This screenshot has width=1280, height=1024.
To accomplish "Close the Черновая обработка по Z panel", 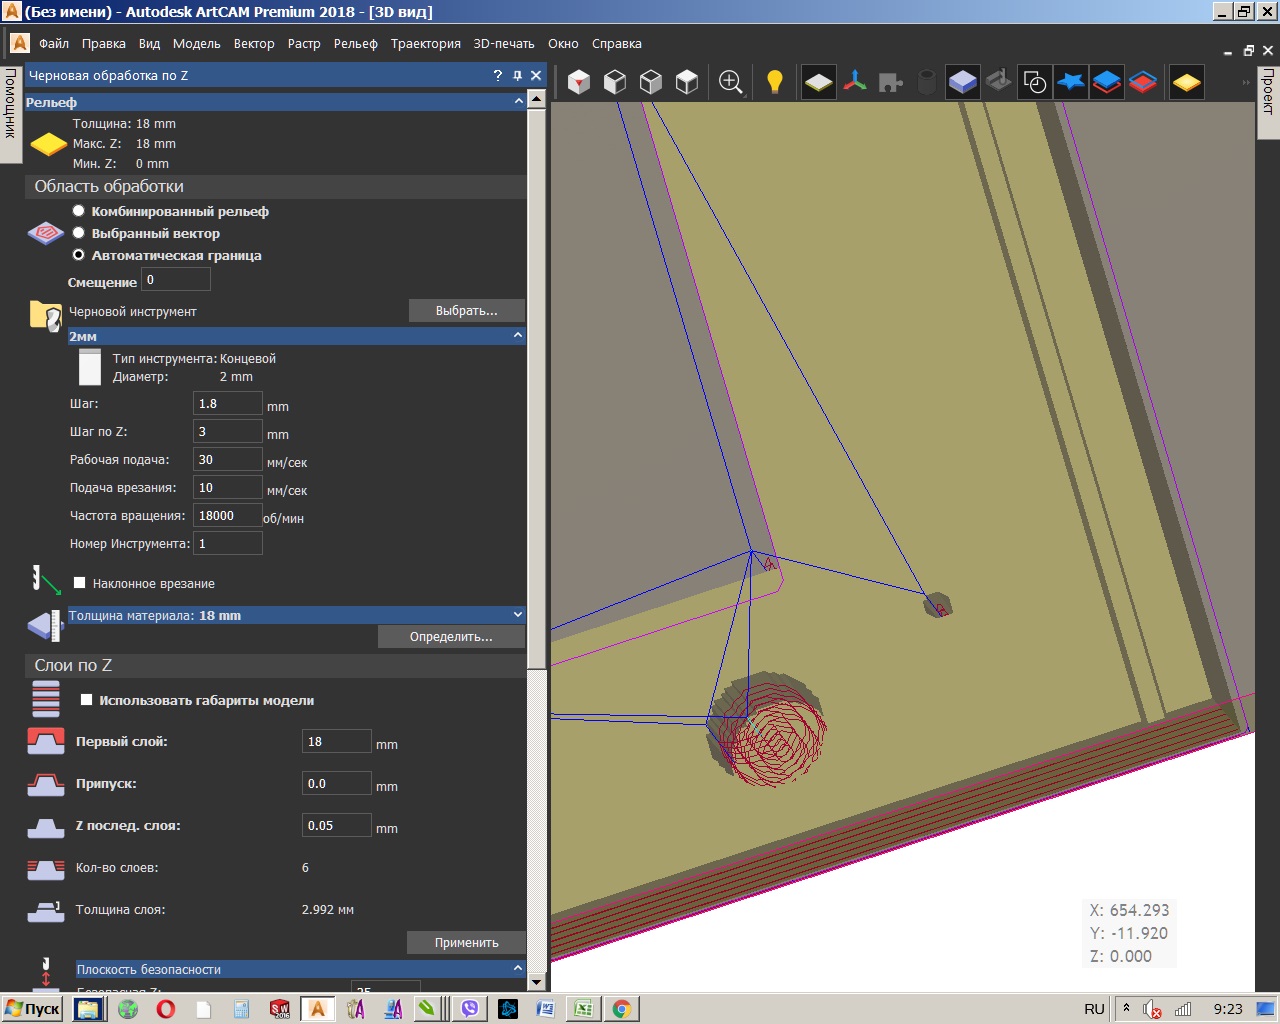I will pyautogui.click(x=536, y=75).
